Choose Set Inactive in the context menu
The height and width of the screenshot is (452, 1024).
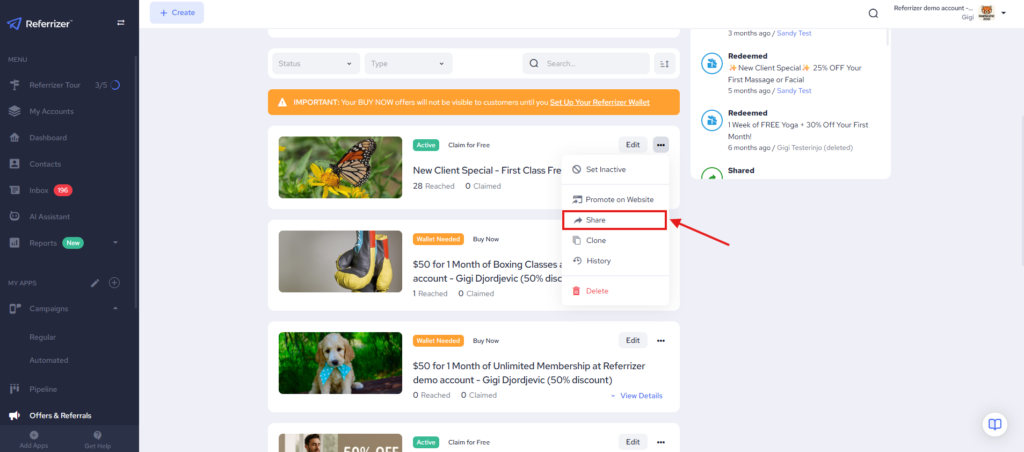(x=605, y=170)
